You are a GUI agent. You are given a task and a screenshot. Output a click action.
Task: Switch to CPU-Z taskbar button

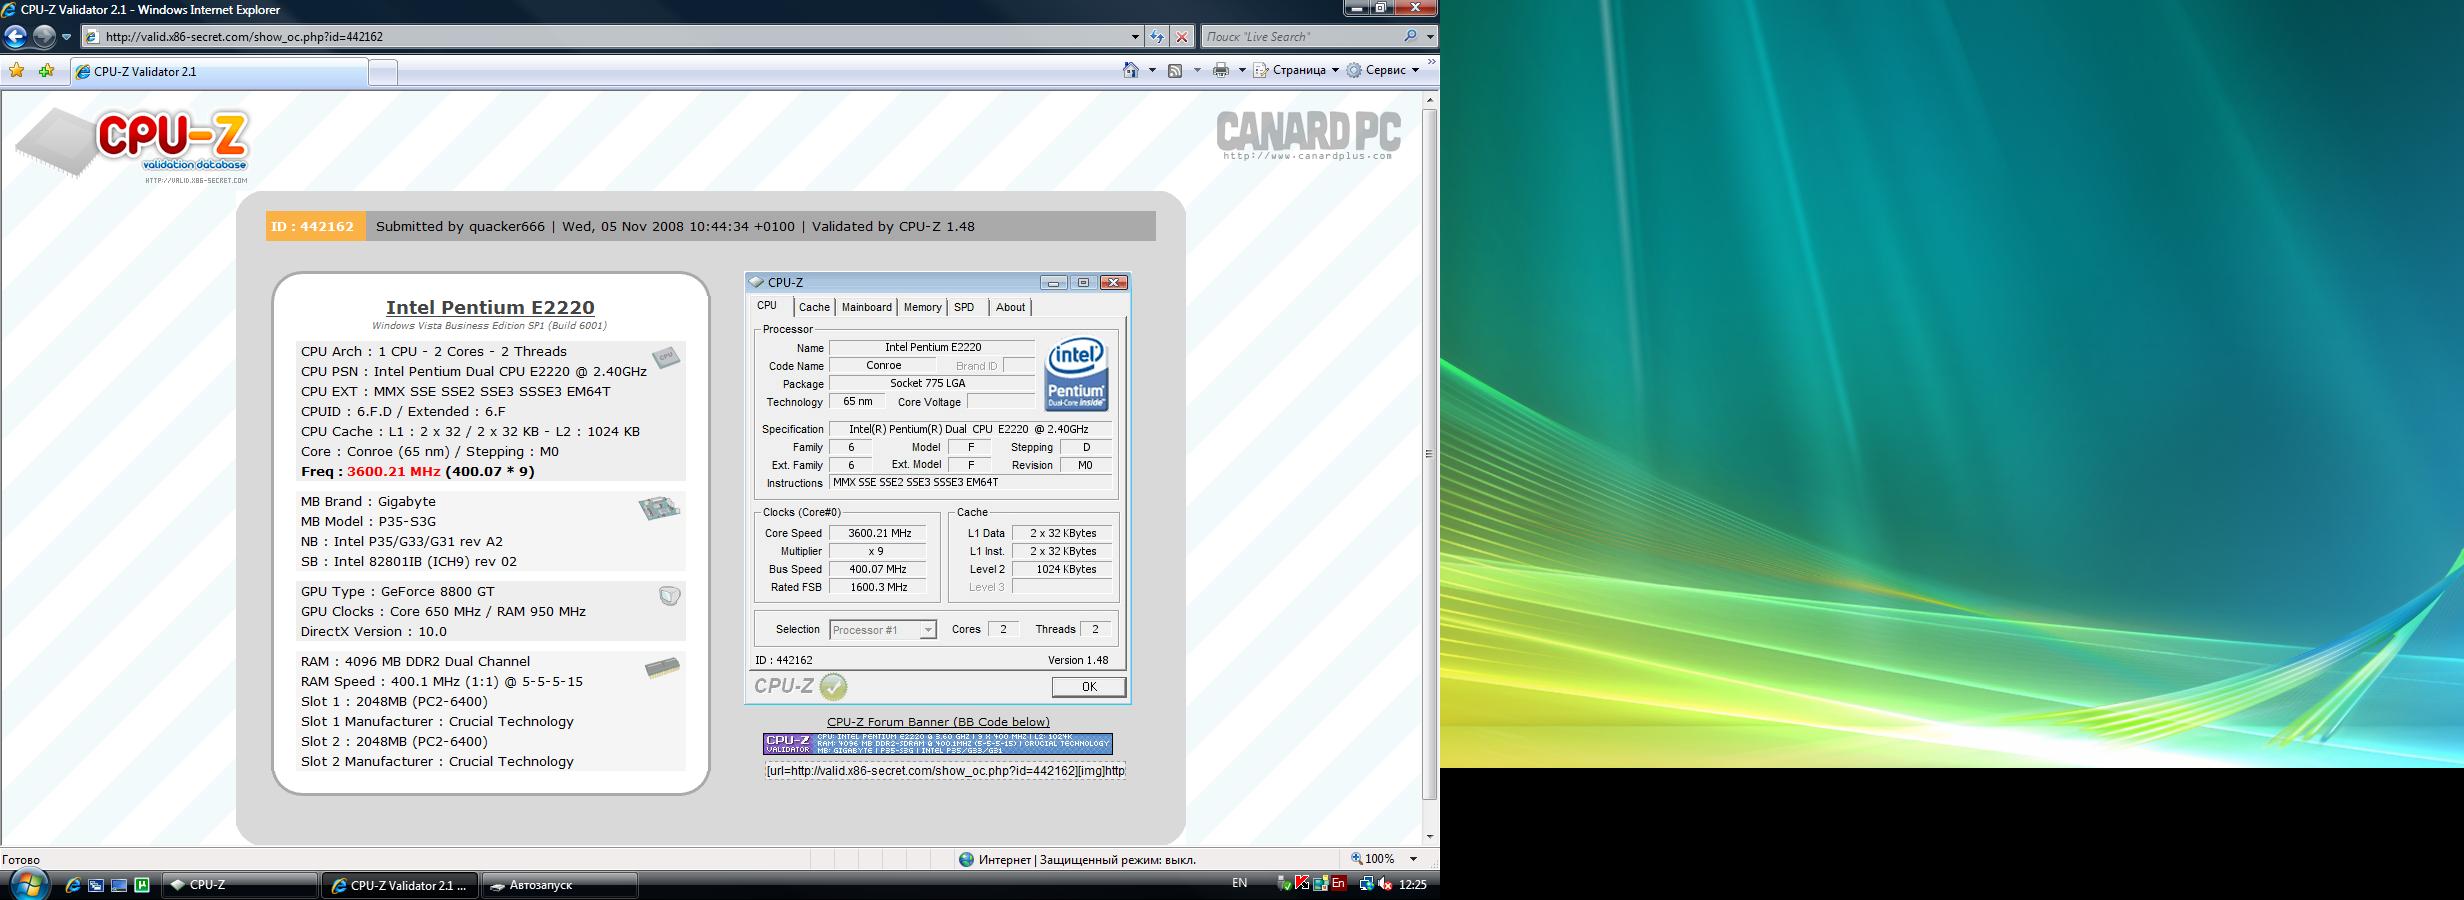click(x=240, y=885)
